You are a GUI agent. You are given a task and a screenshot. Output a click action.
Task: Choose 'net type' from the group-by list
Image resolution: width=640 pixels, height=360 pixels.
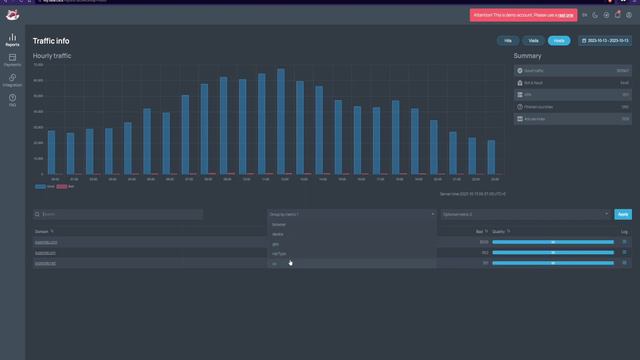(x=351, y=254)
